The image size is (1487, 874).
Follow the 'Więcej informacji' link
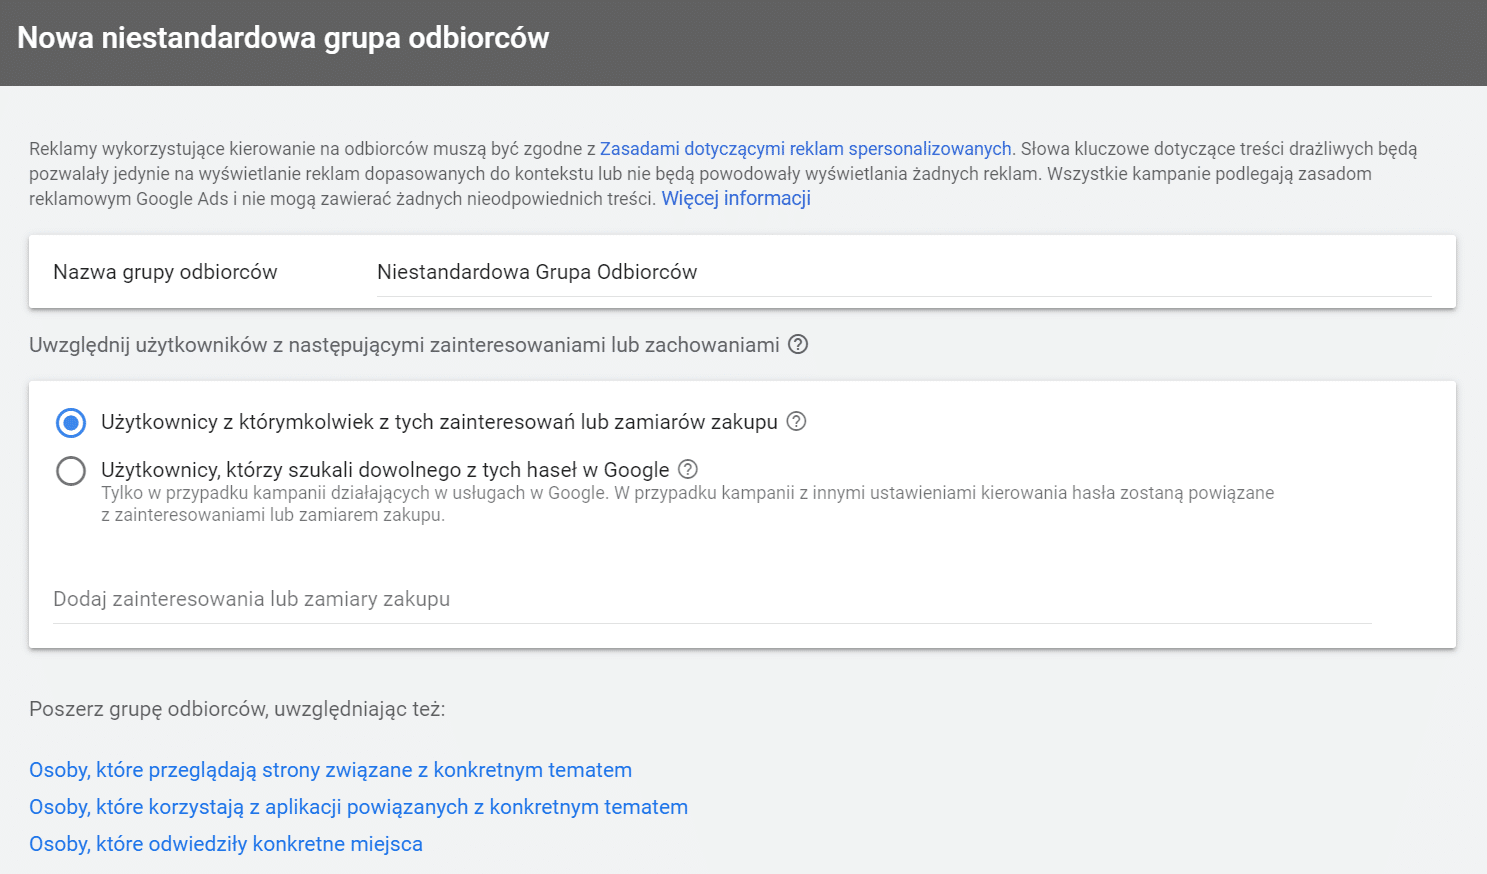pos(736,198)
